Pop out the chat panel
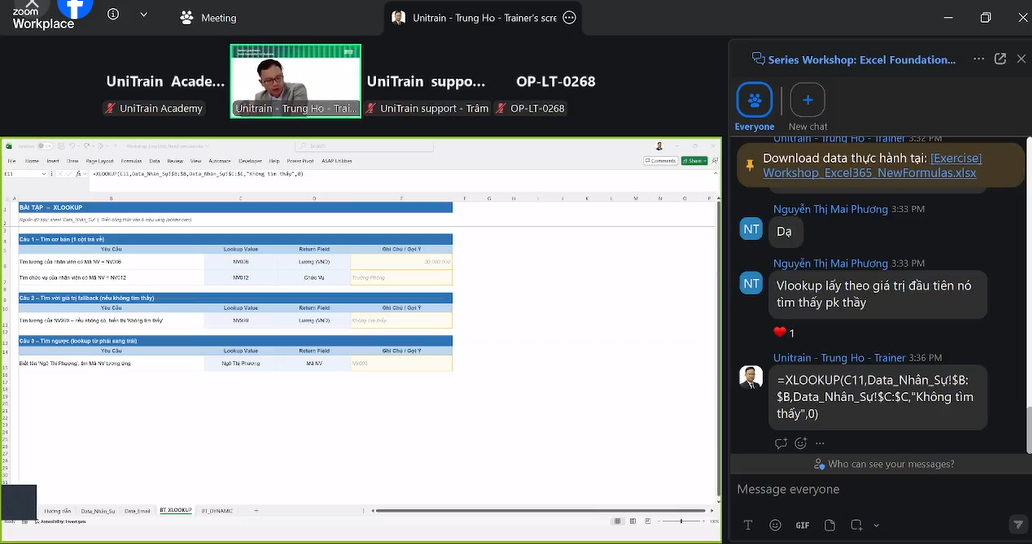 click(x=1000, y=59)
